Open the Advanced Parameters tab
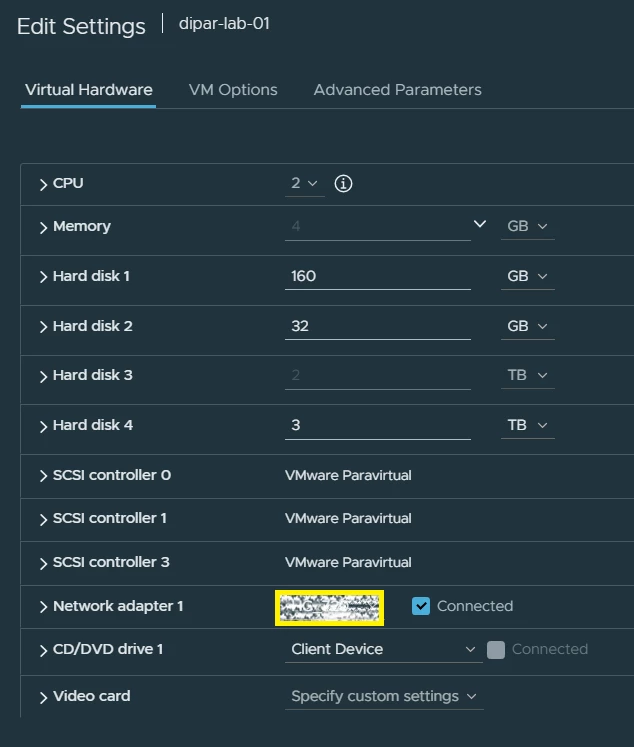This screenshot has height=747, width=634. 397,90
